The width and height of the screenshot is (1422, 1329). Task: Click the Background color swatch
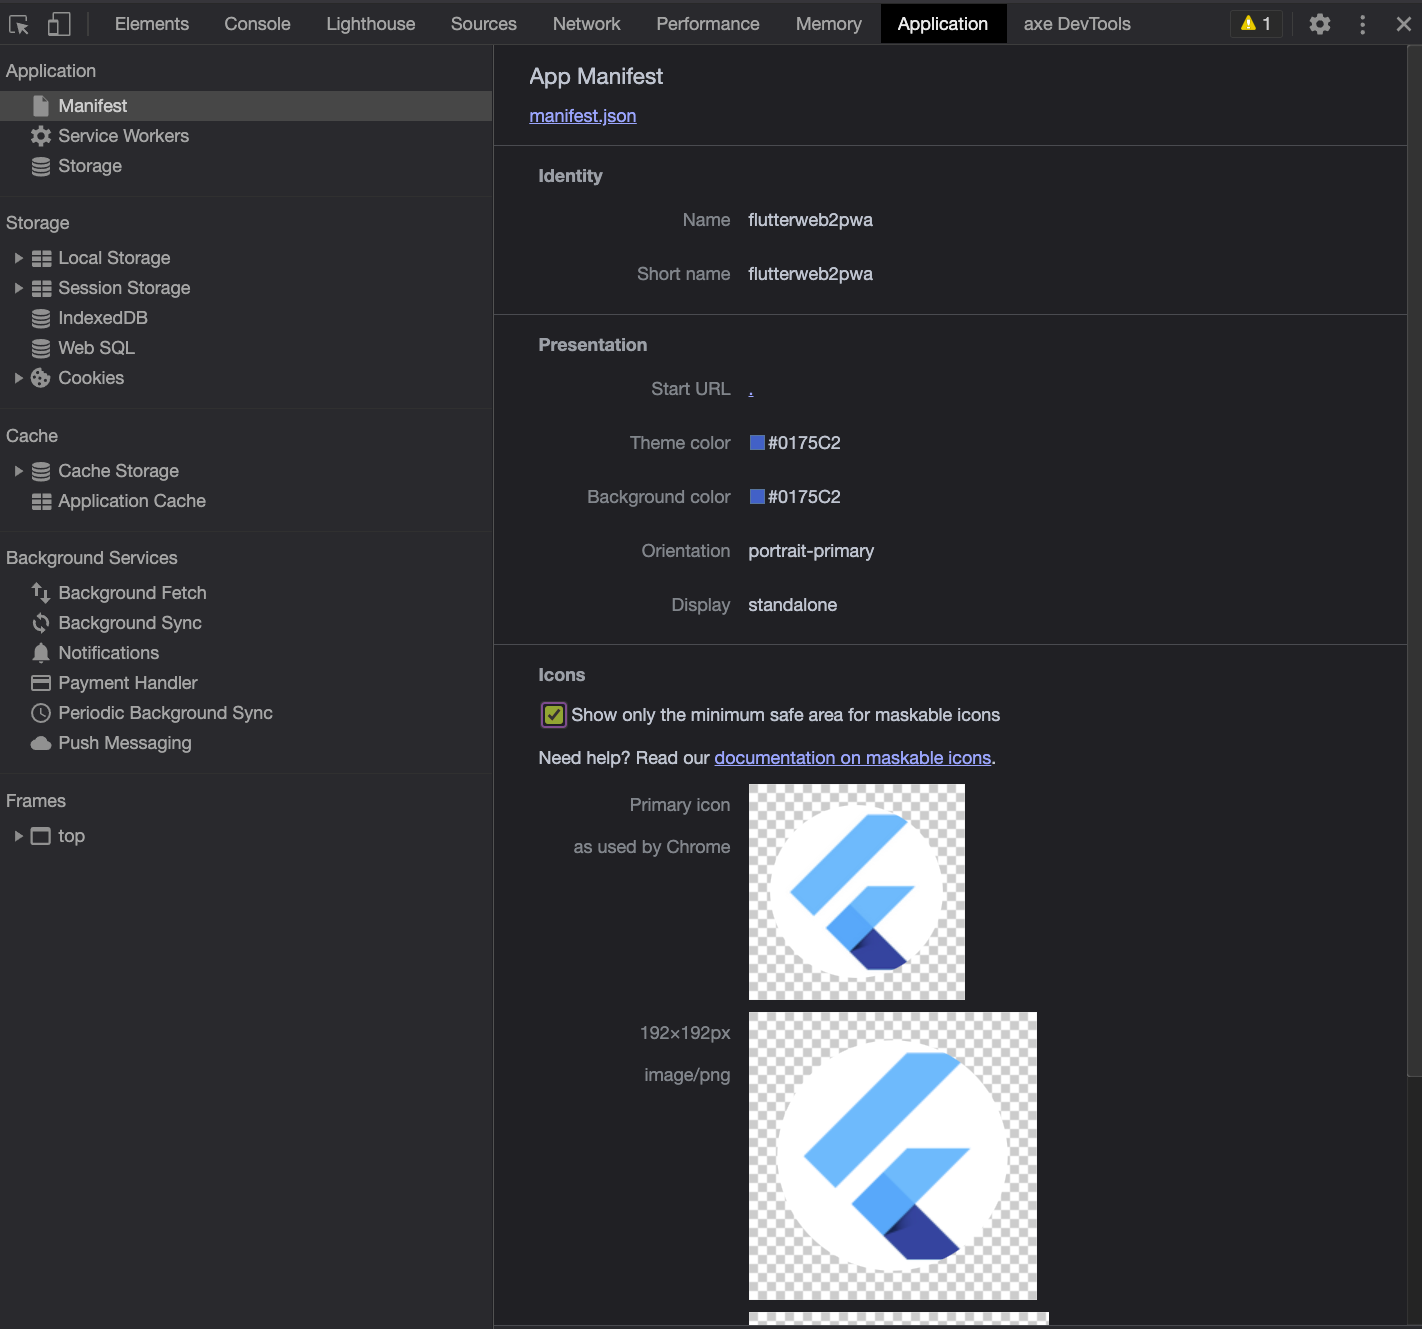coord(758,497)
